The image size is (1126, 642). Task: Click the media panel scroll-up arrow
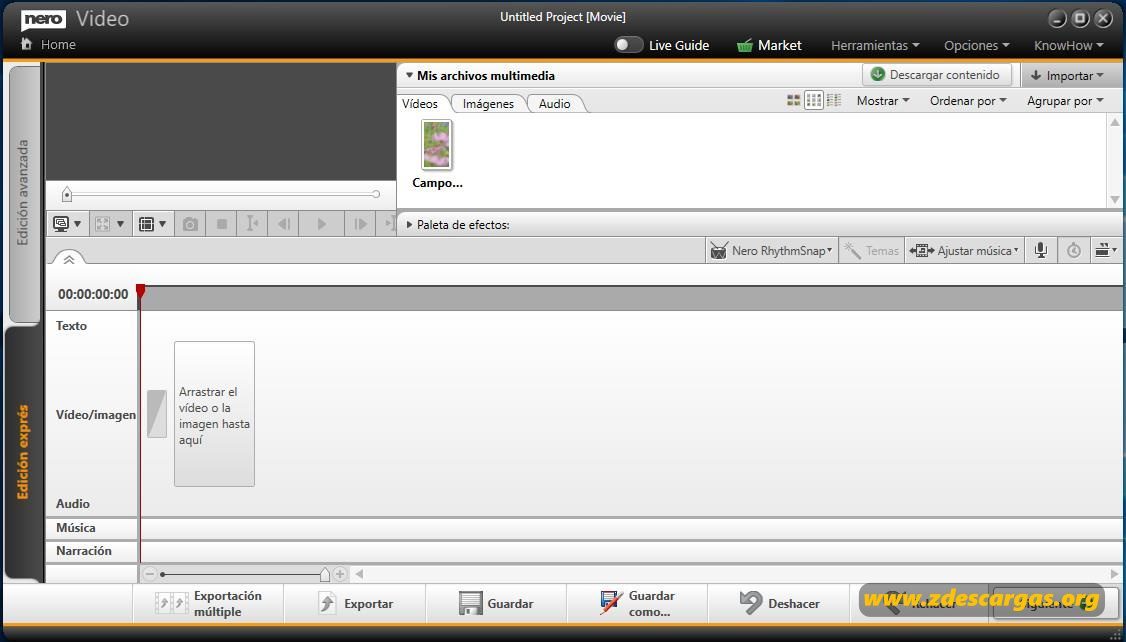tap(1115, 122)
